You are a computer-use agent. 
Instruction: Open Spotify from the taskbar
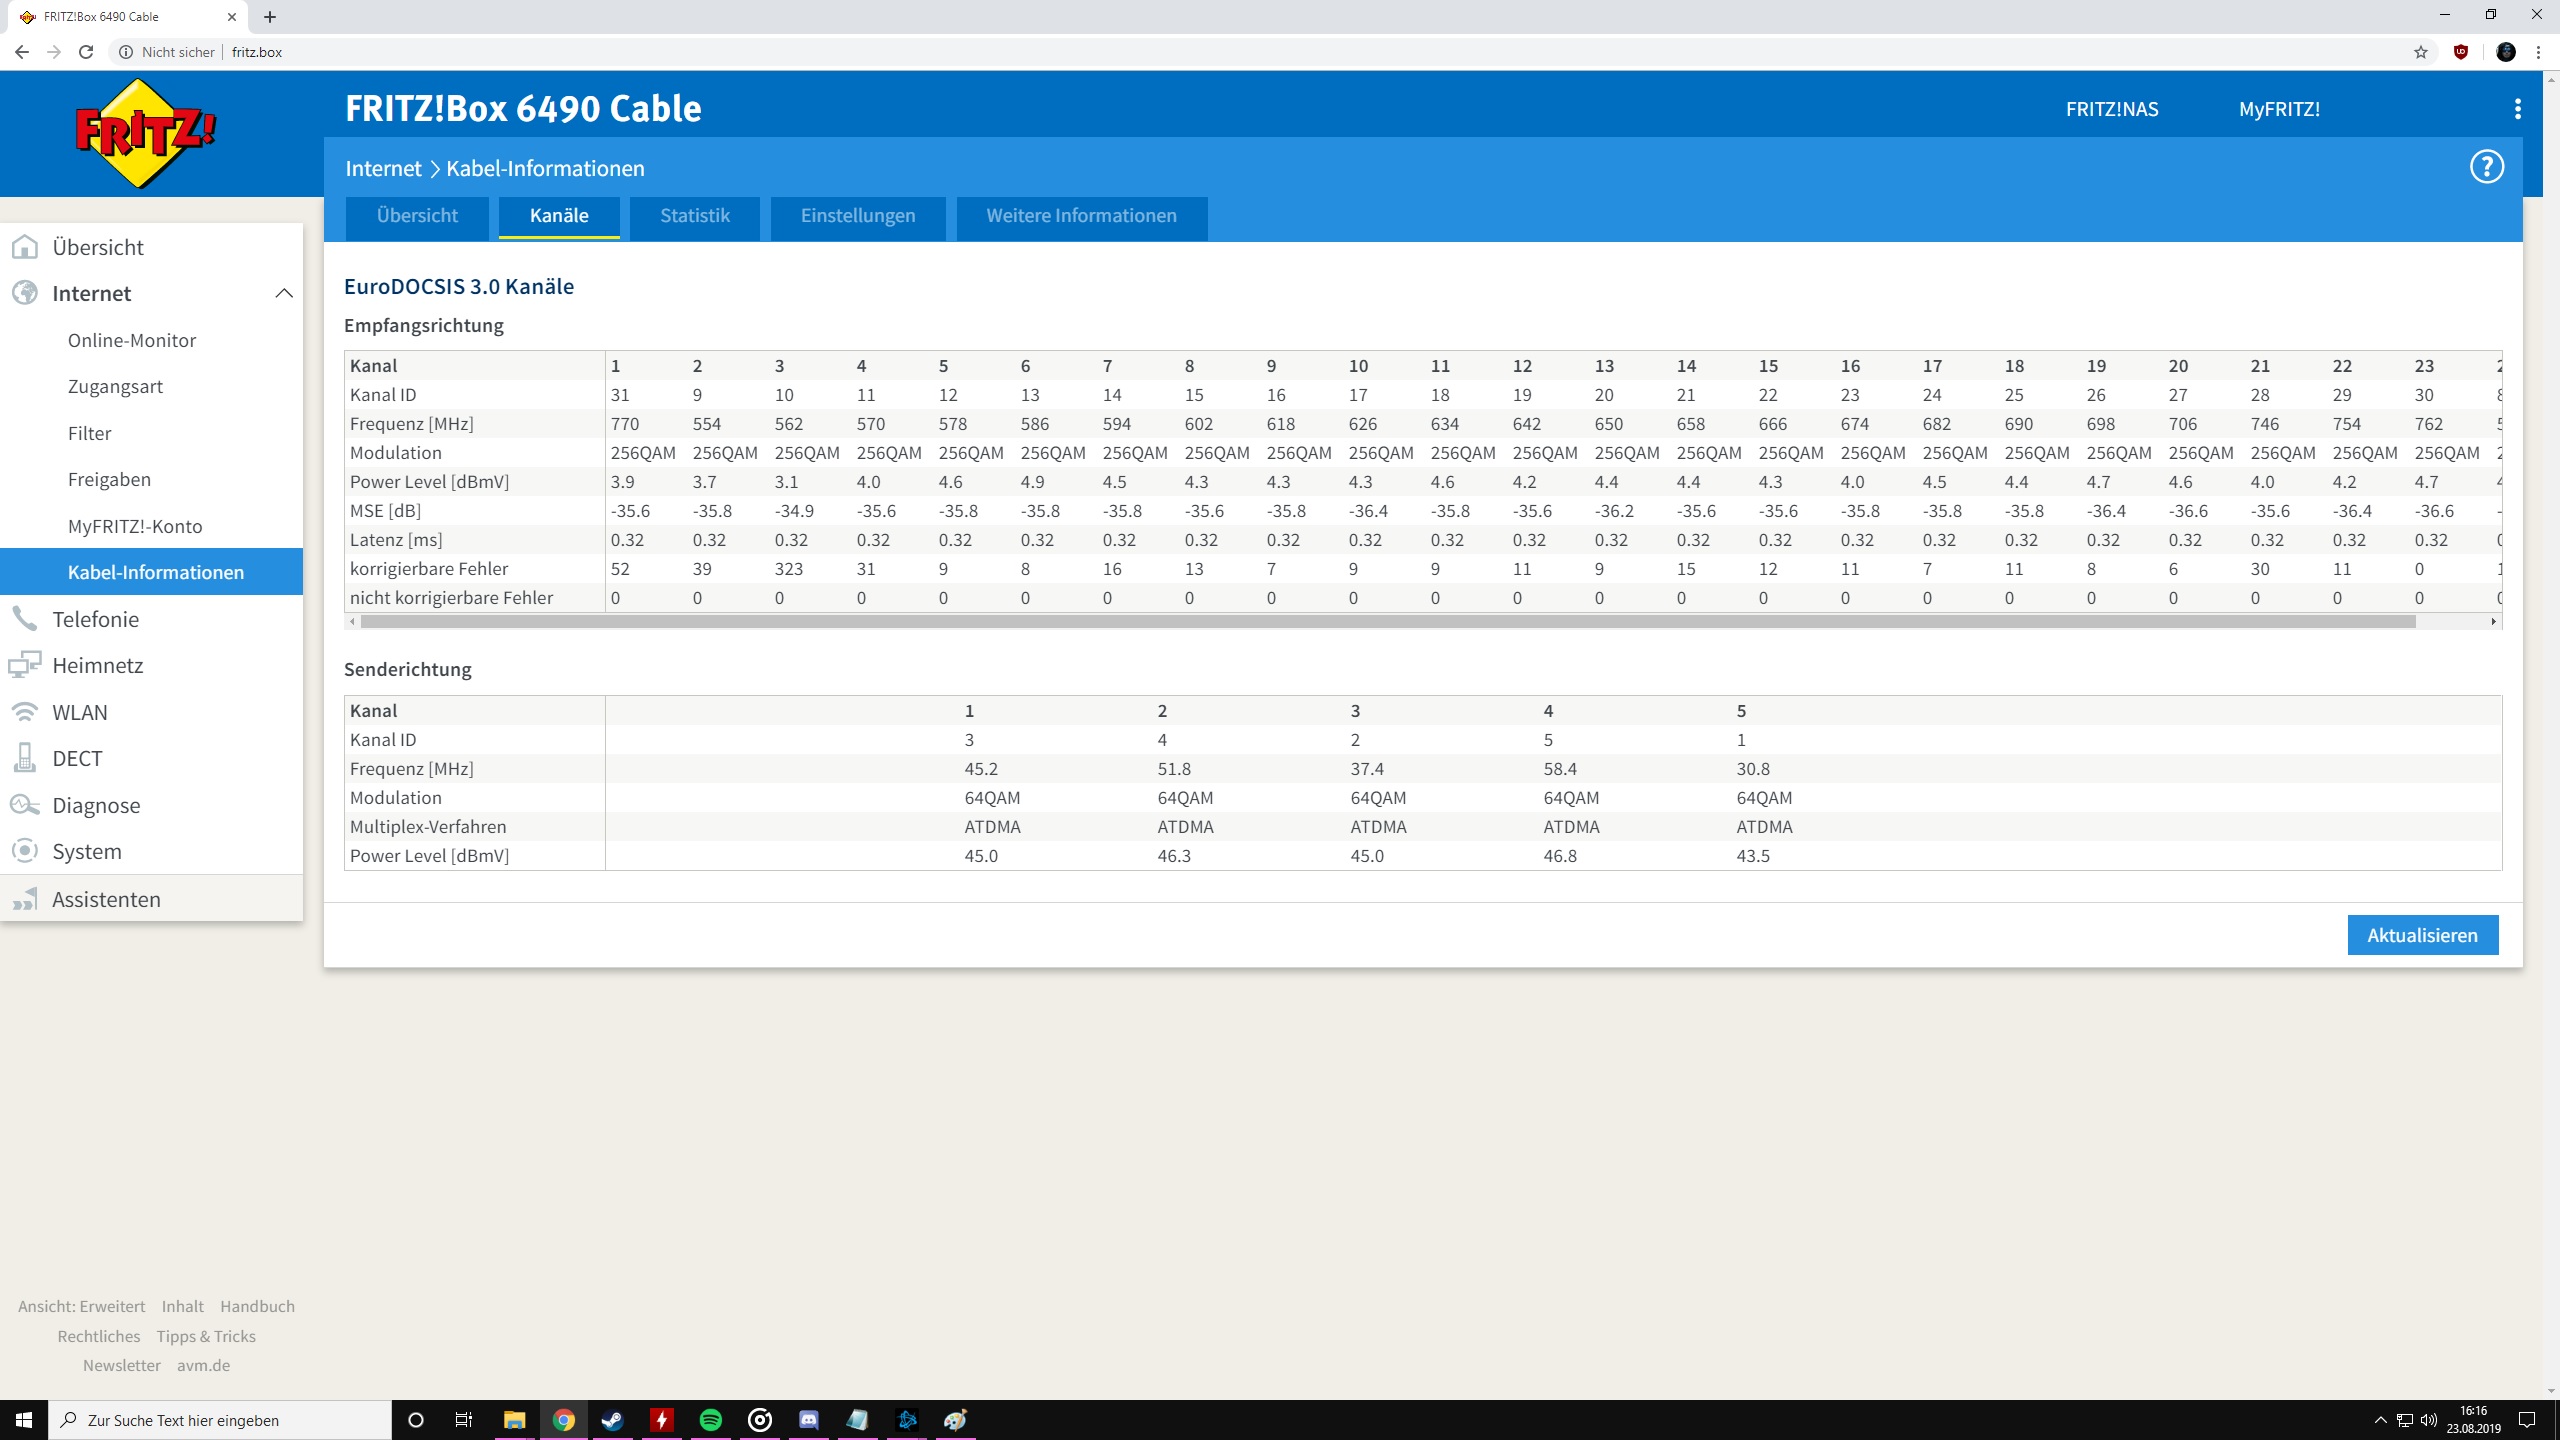pos(710,1420)
